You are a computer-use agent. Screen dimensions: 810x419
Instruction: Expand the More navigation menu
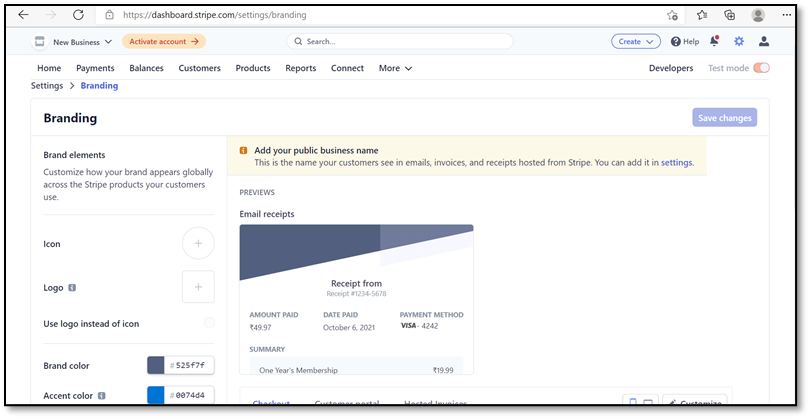[x=395, y=68]
